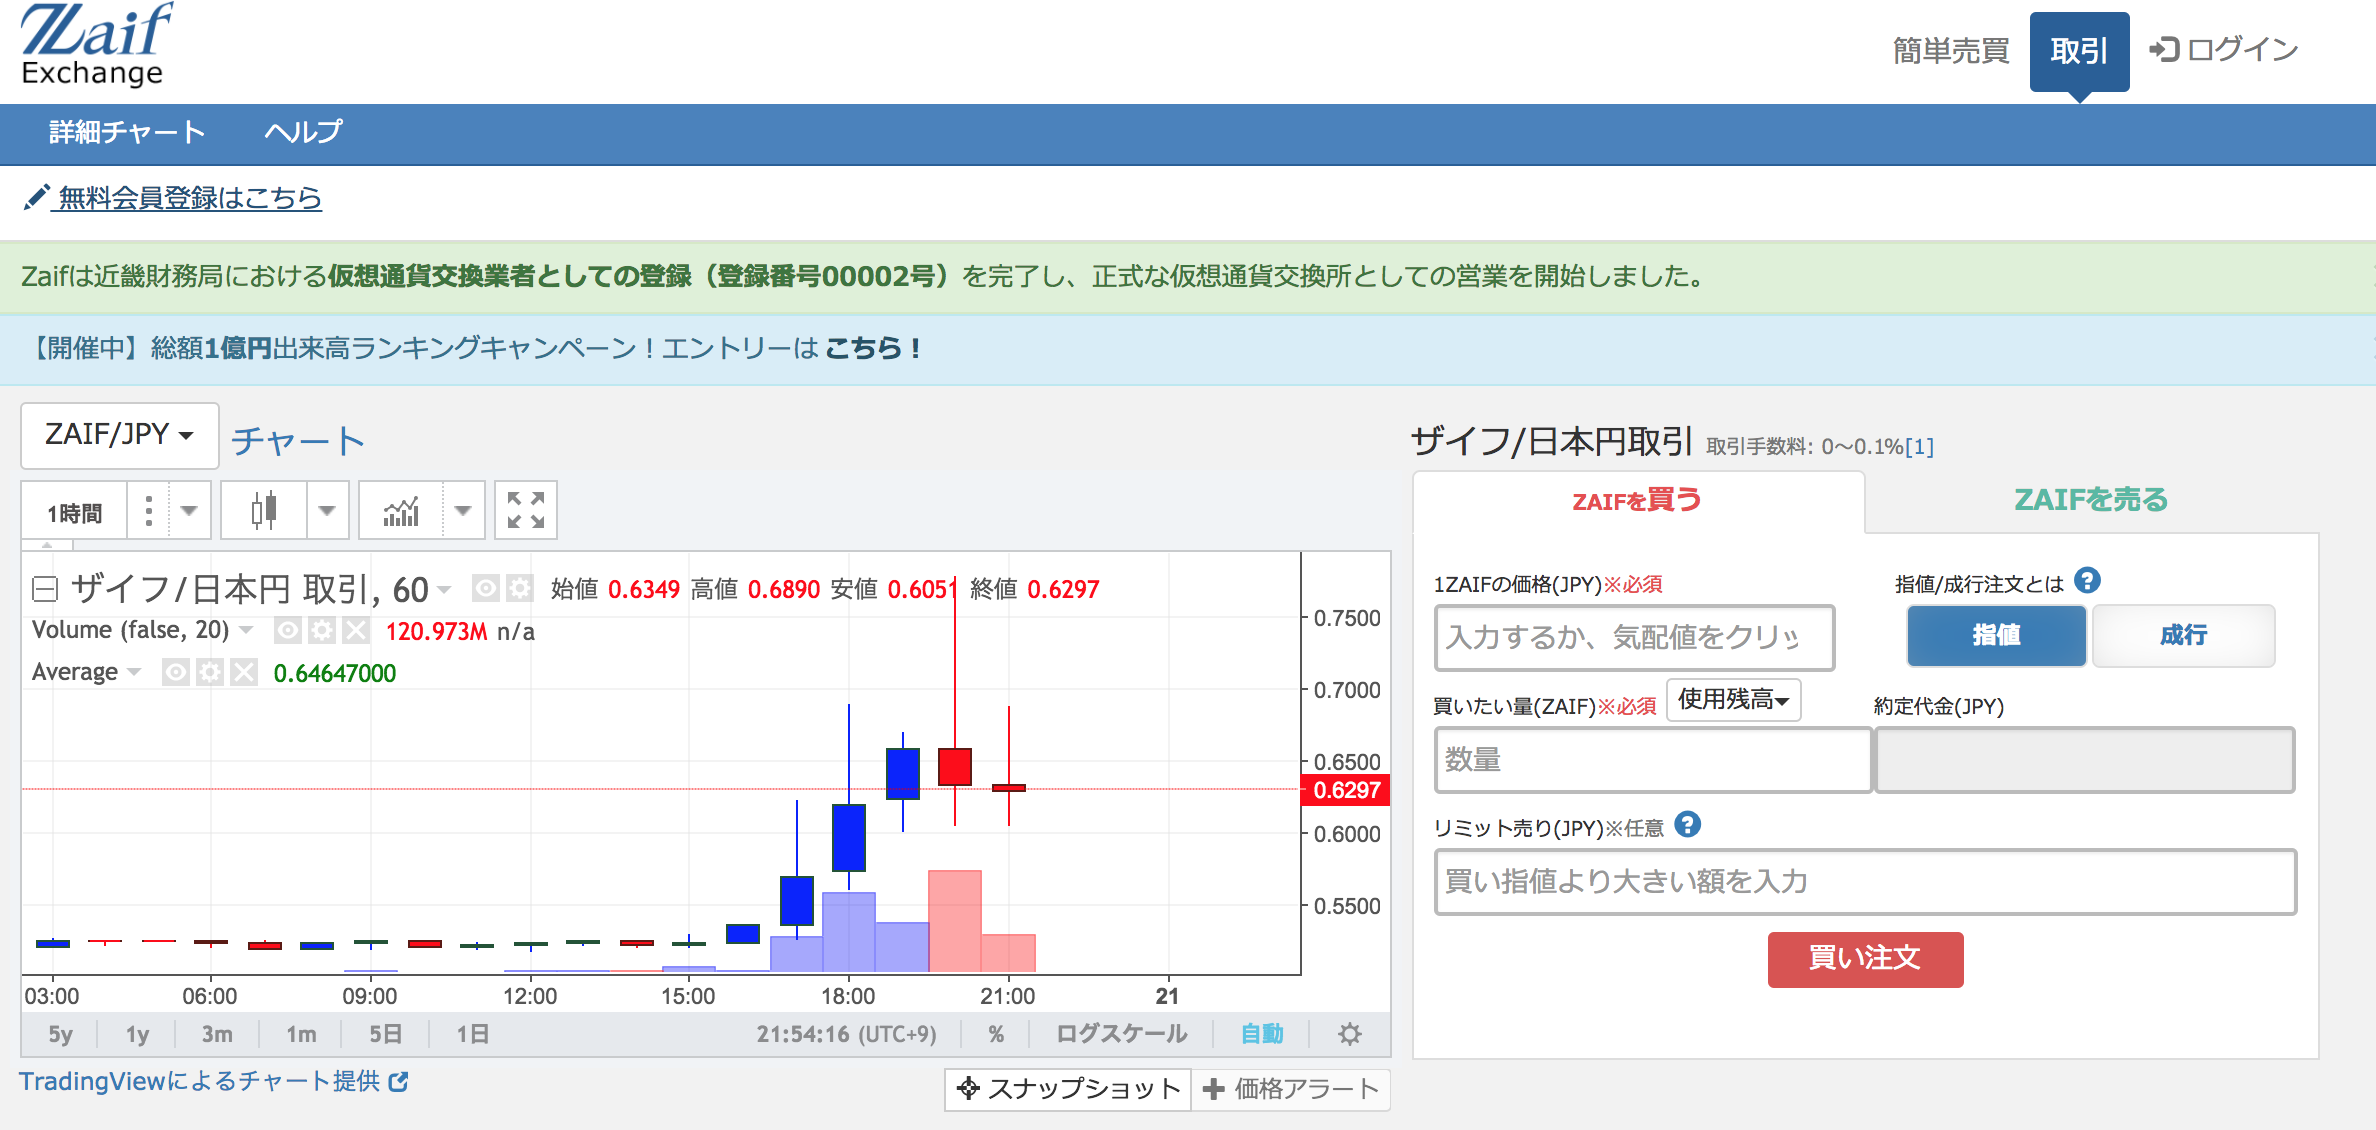Screen dimensions: 2376x1130
Task: Open Volume indicator settings gear
Action: click(x=322, y=630)
